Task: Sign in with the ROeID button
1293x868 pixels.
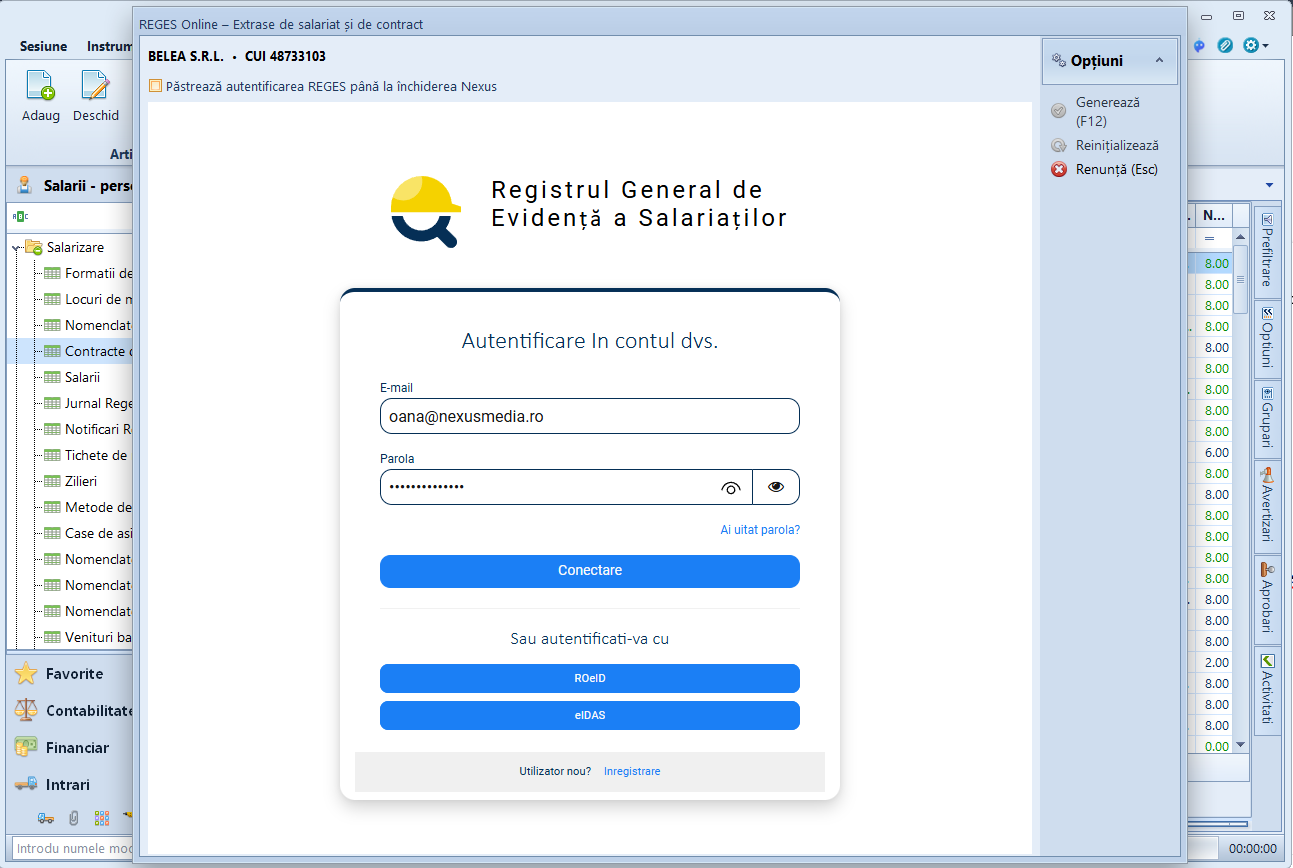Action: click(590, 678)
